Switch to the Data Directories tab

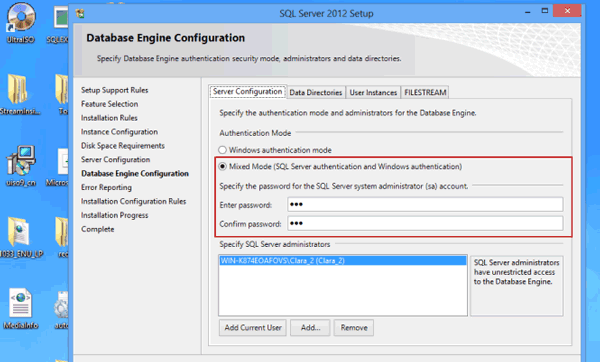pos(316,92)
